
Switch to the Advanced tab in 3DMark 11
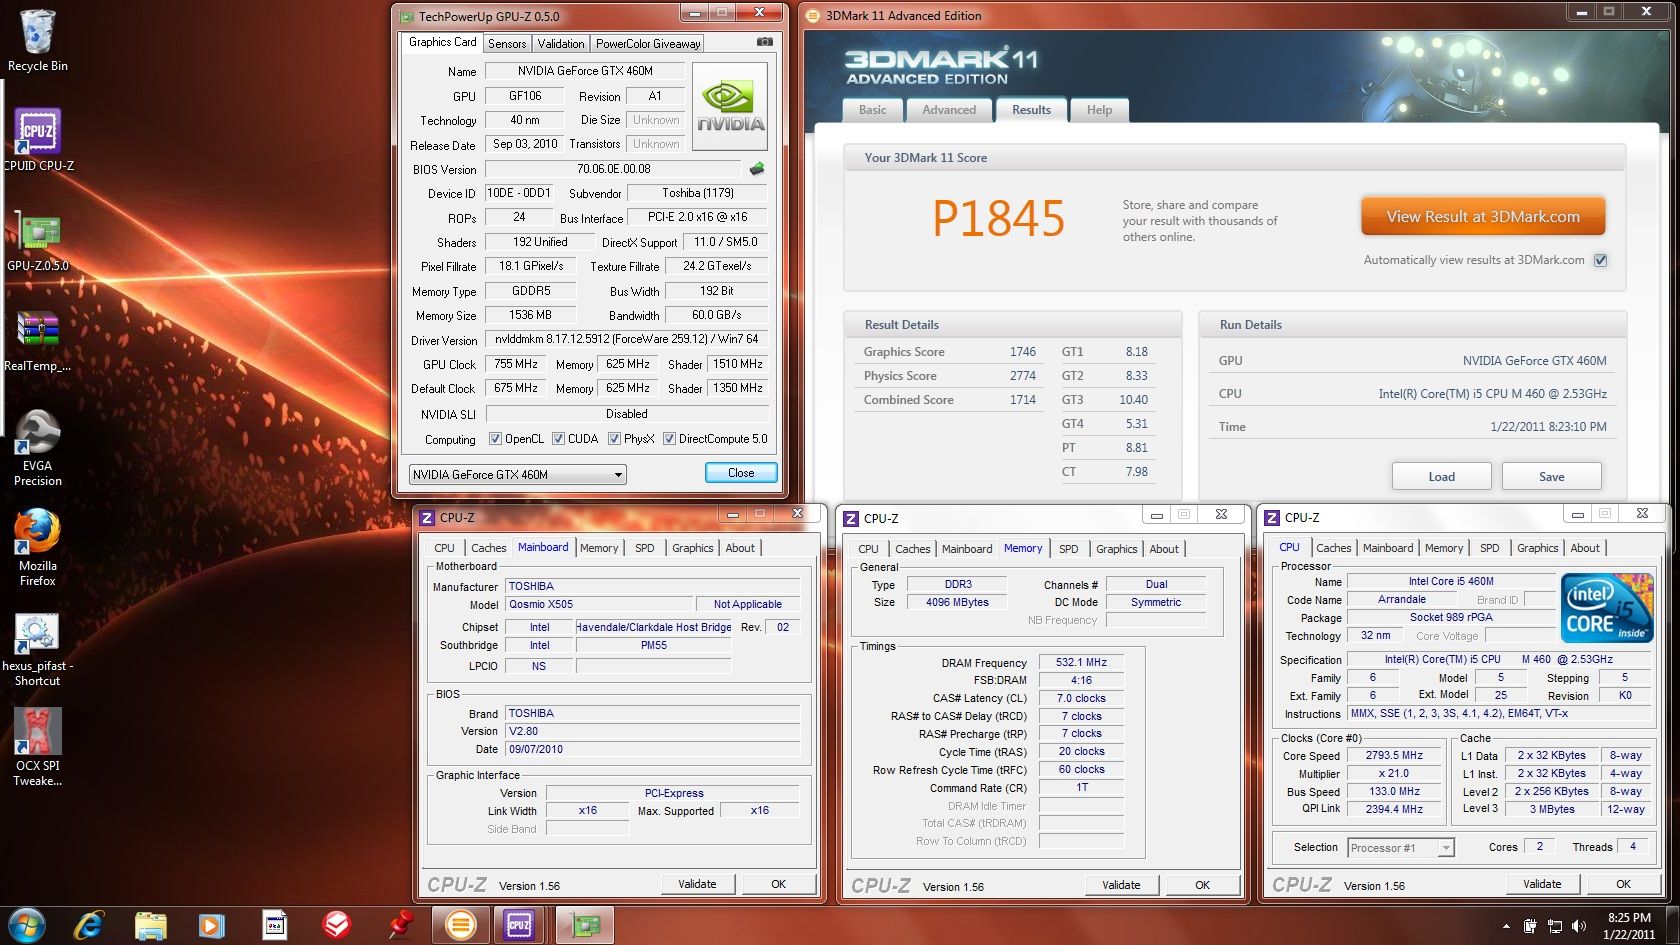click(949, 110)
